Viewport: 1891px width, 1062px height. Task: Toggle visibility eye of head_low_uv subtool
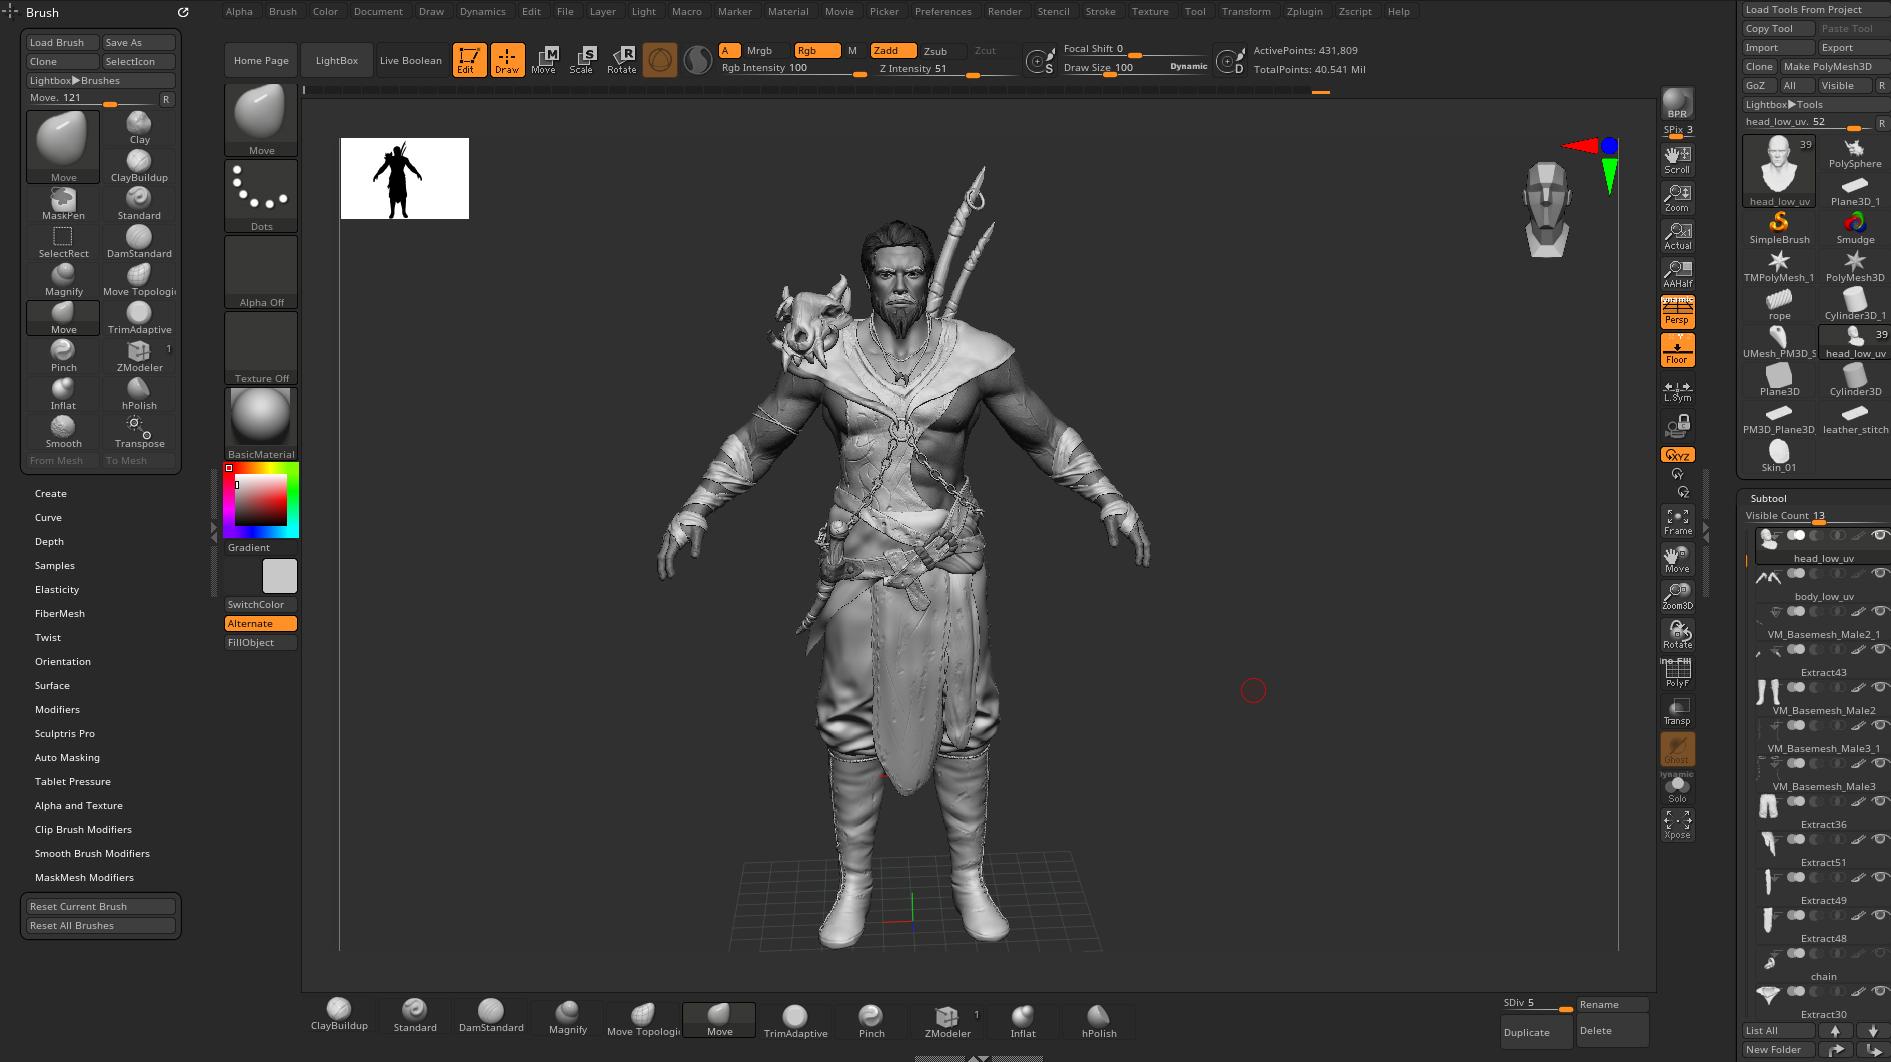click(x=1879, y=536)
